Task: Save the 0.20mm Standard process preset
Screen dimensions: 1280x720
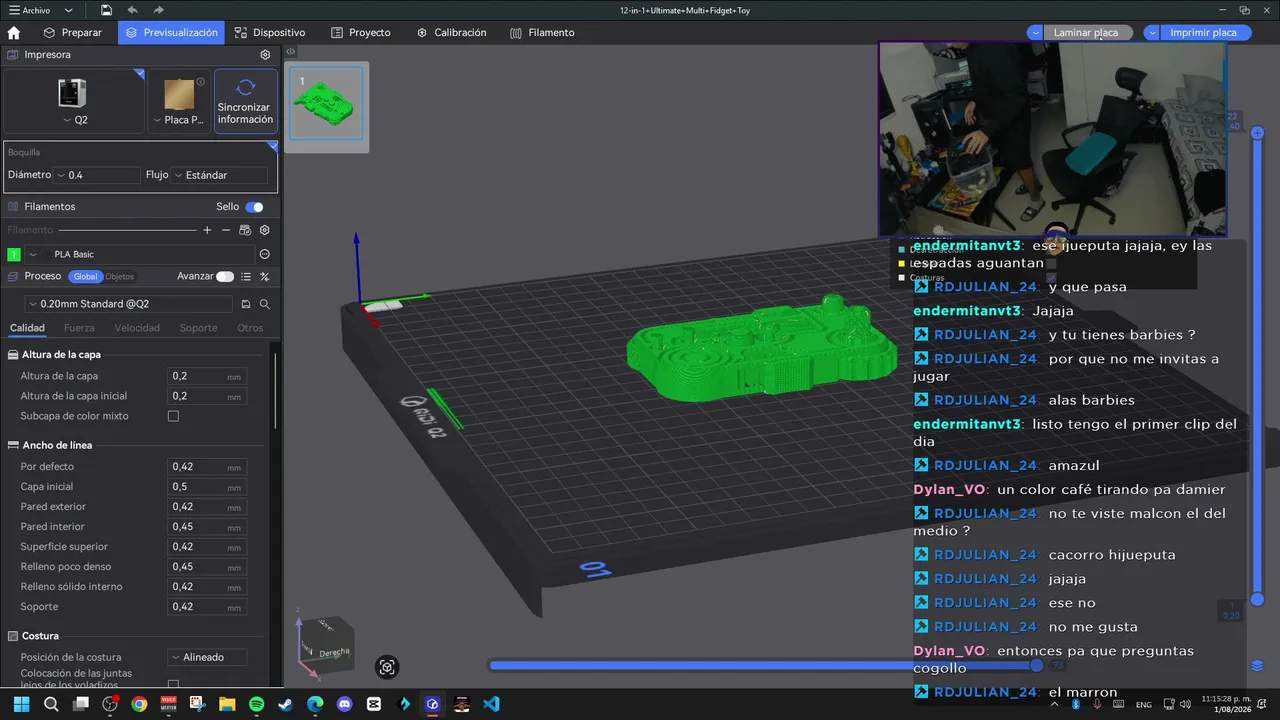Action: [x=246, y=304]
